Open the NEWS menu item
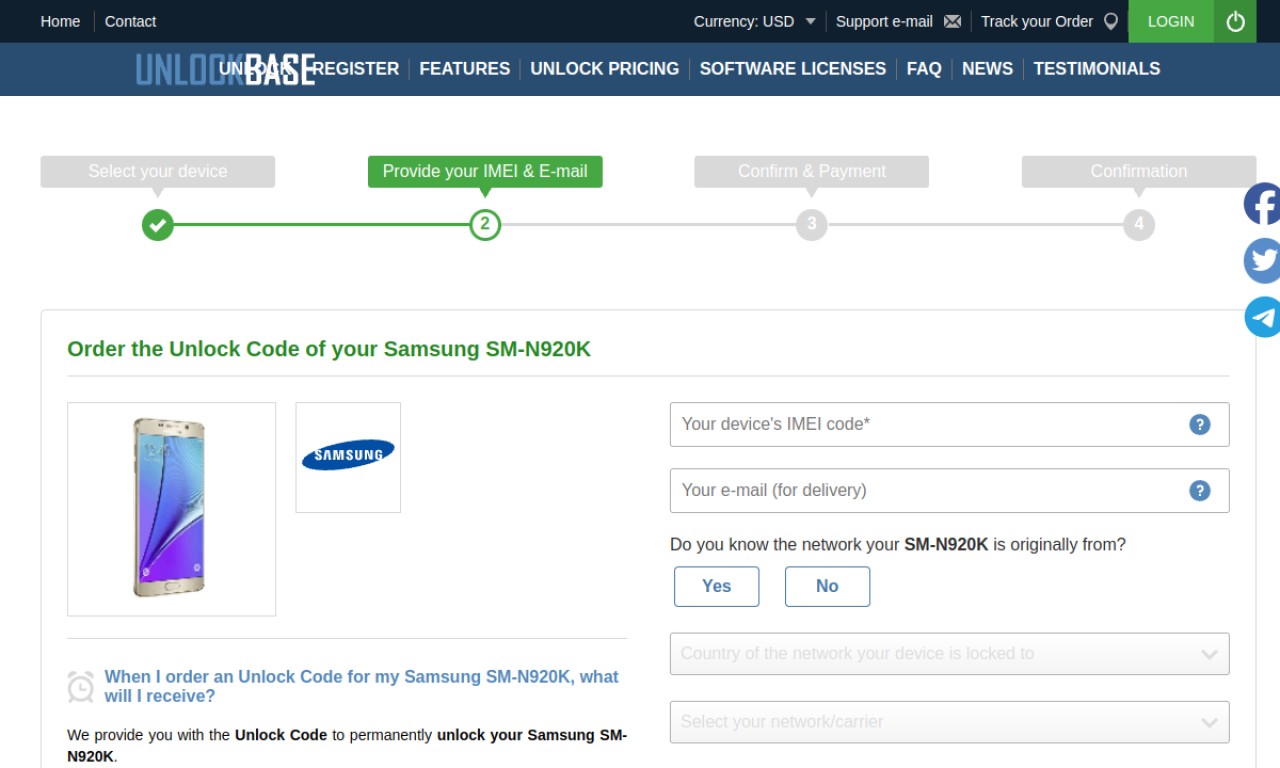 pos(987,69)
